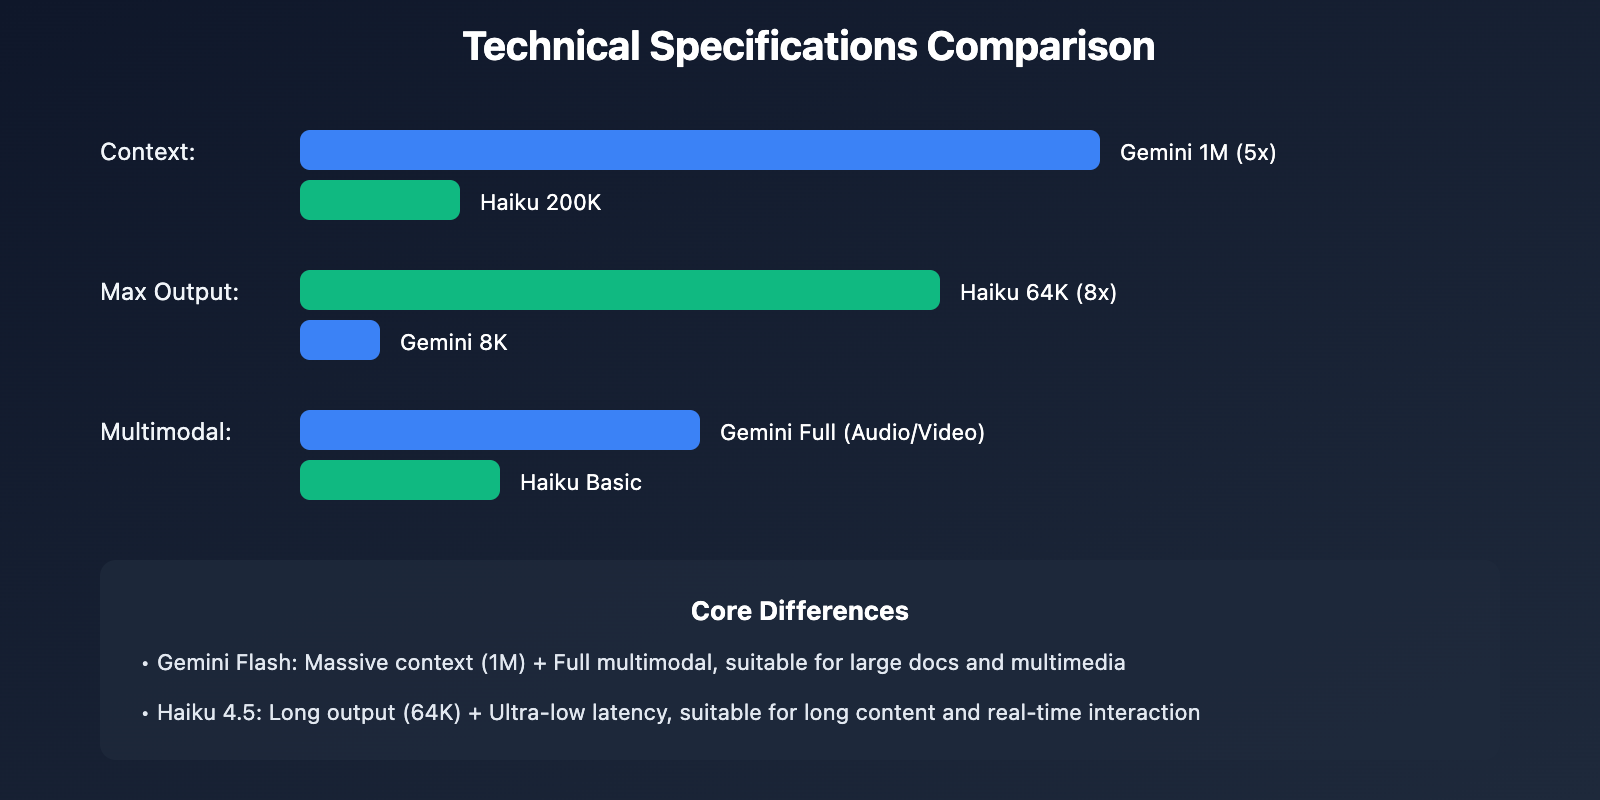This screenshot has height=800, width=1600.
Task: Select the Context row label
Action: point(148,152)
